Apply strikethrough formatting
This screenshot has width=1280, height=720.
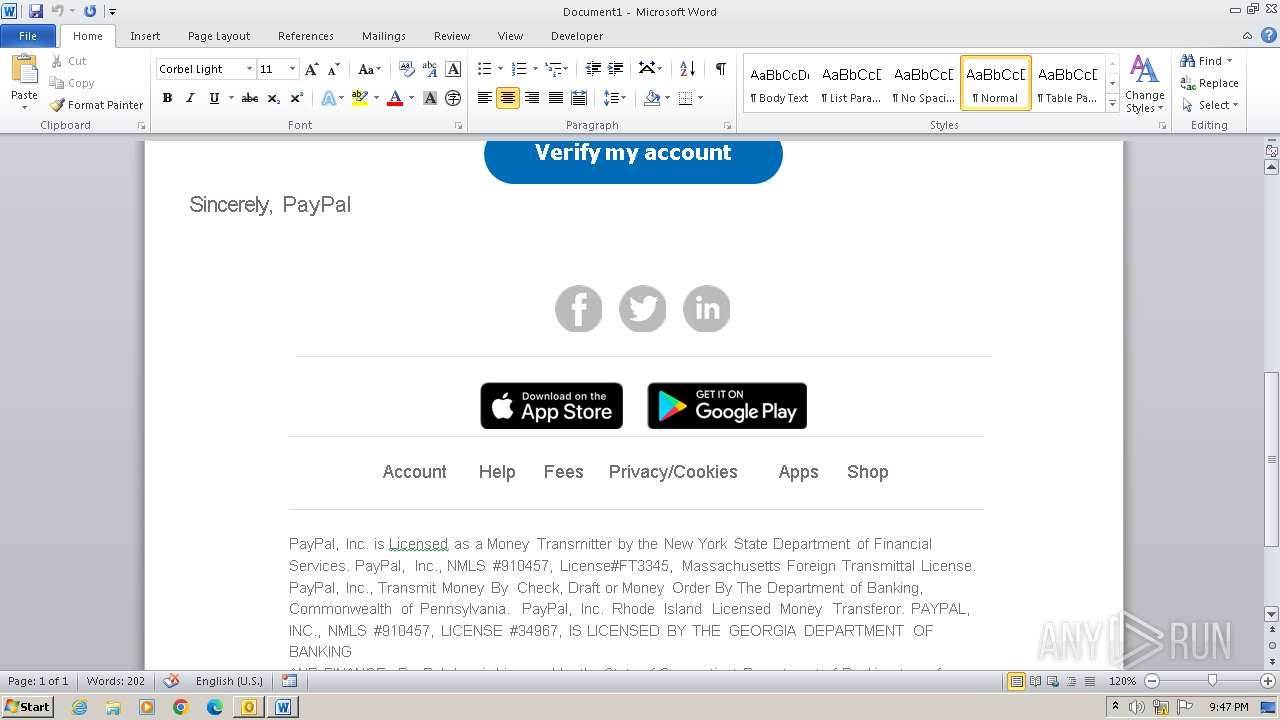click(250, 98)
